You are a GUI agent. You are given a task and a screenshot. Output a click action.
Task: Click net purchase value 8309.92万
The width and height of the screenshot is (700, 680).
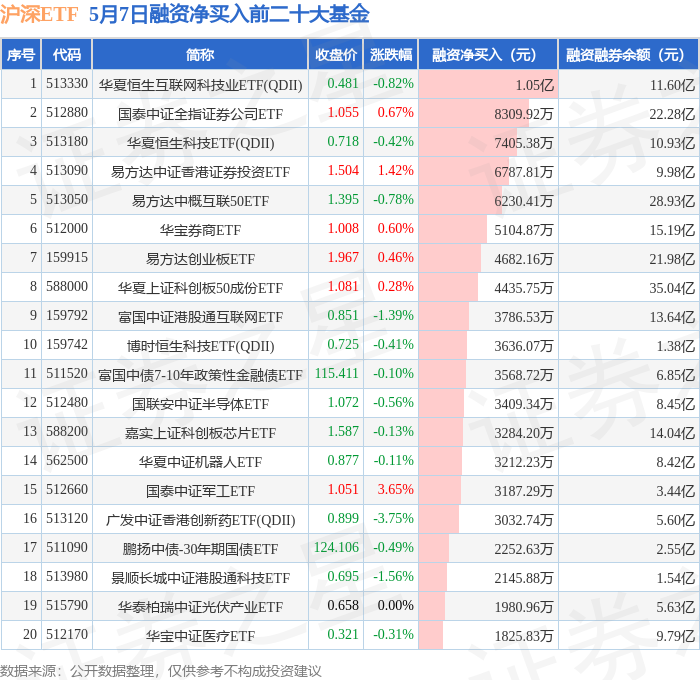524,114
